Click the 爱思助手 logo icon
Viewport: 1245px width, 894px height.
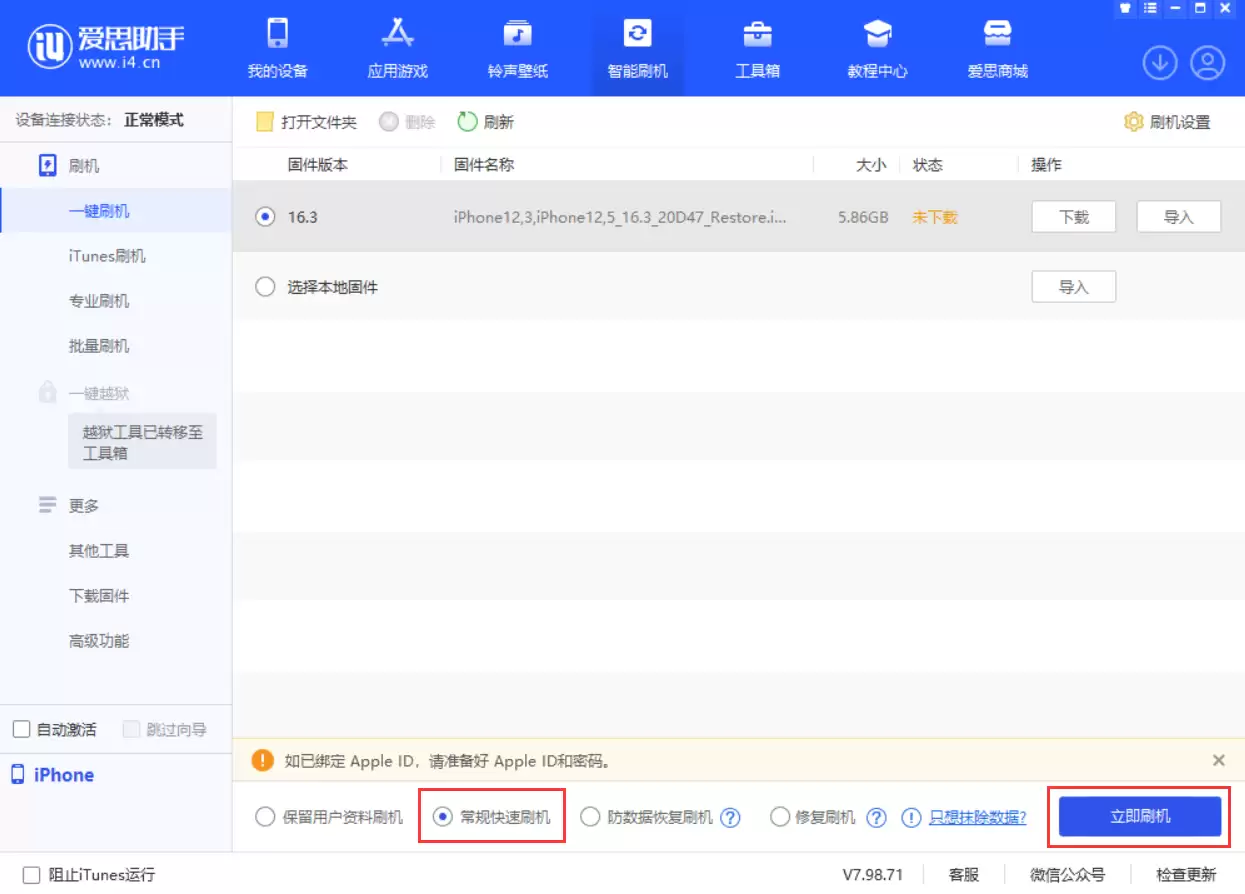point(49,47)
